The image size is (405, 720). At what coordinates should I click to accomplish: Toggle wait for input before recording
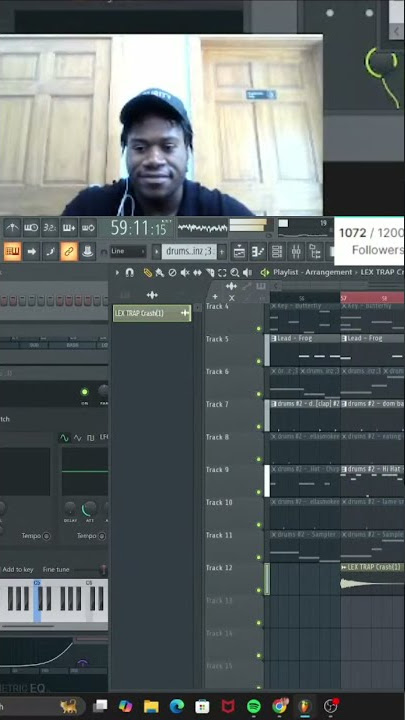[31, 228]
